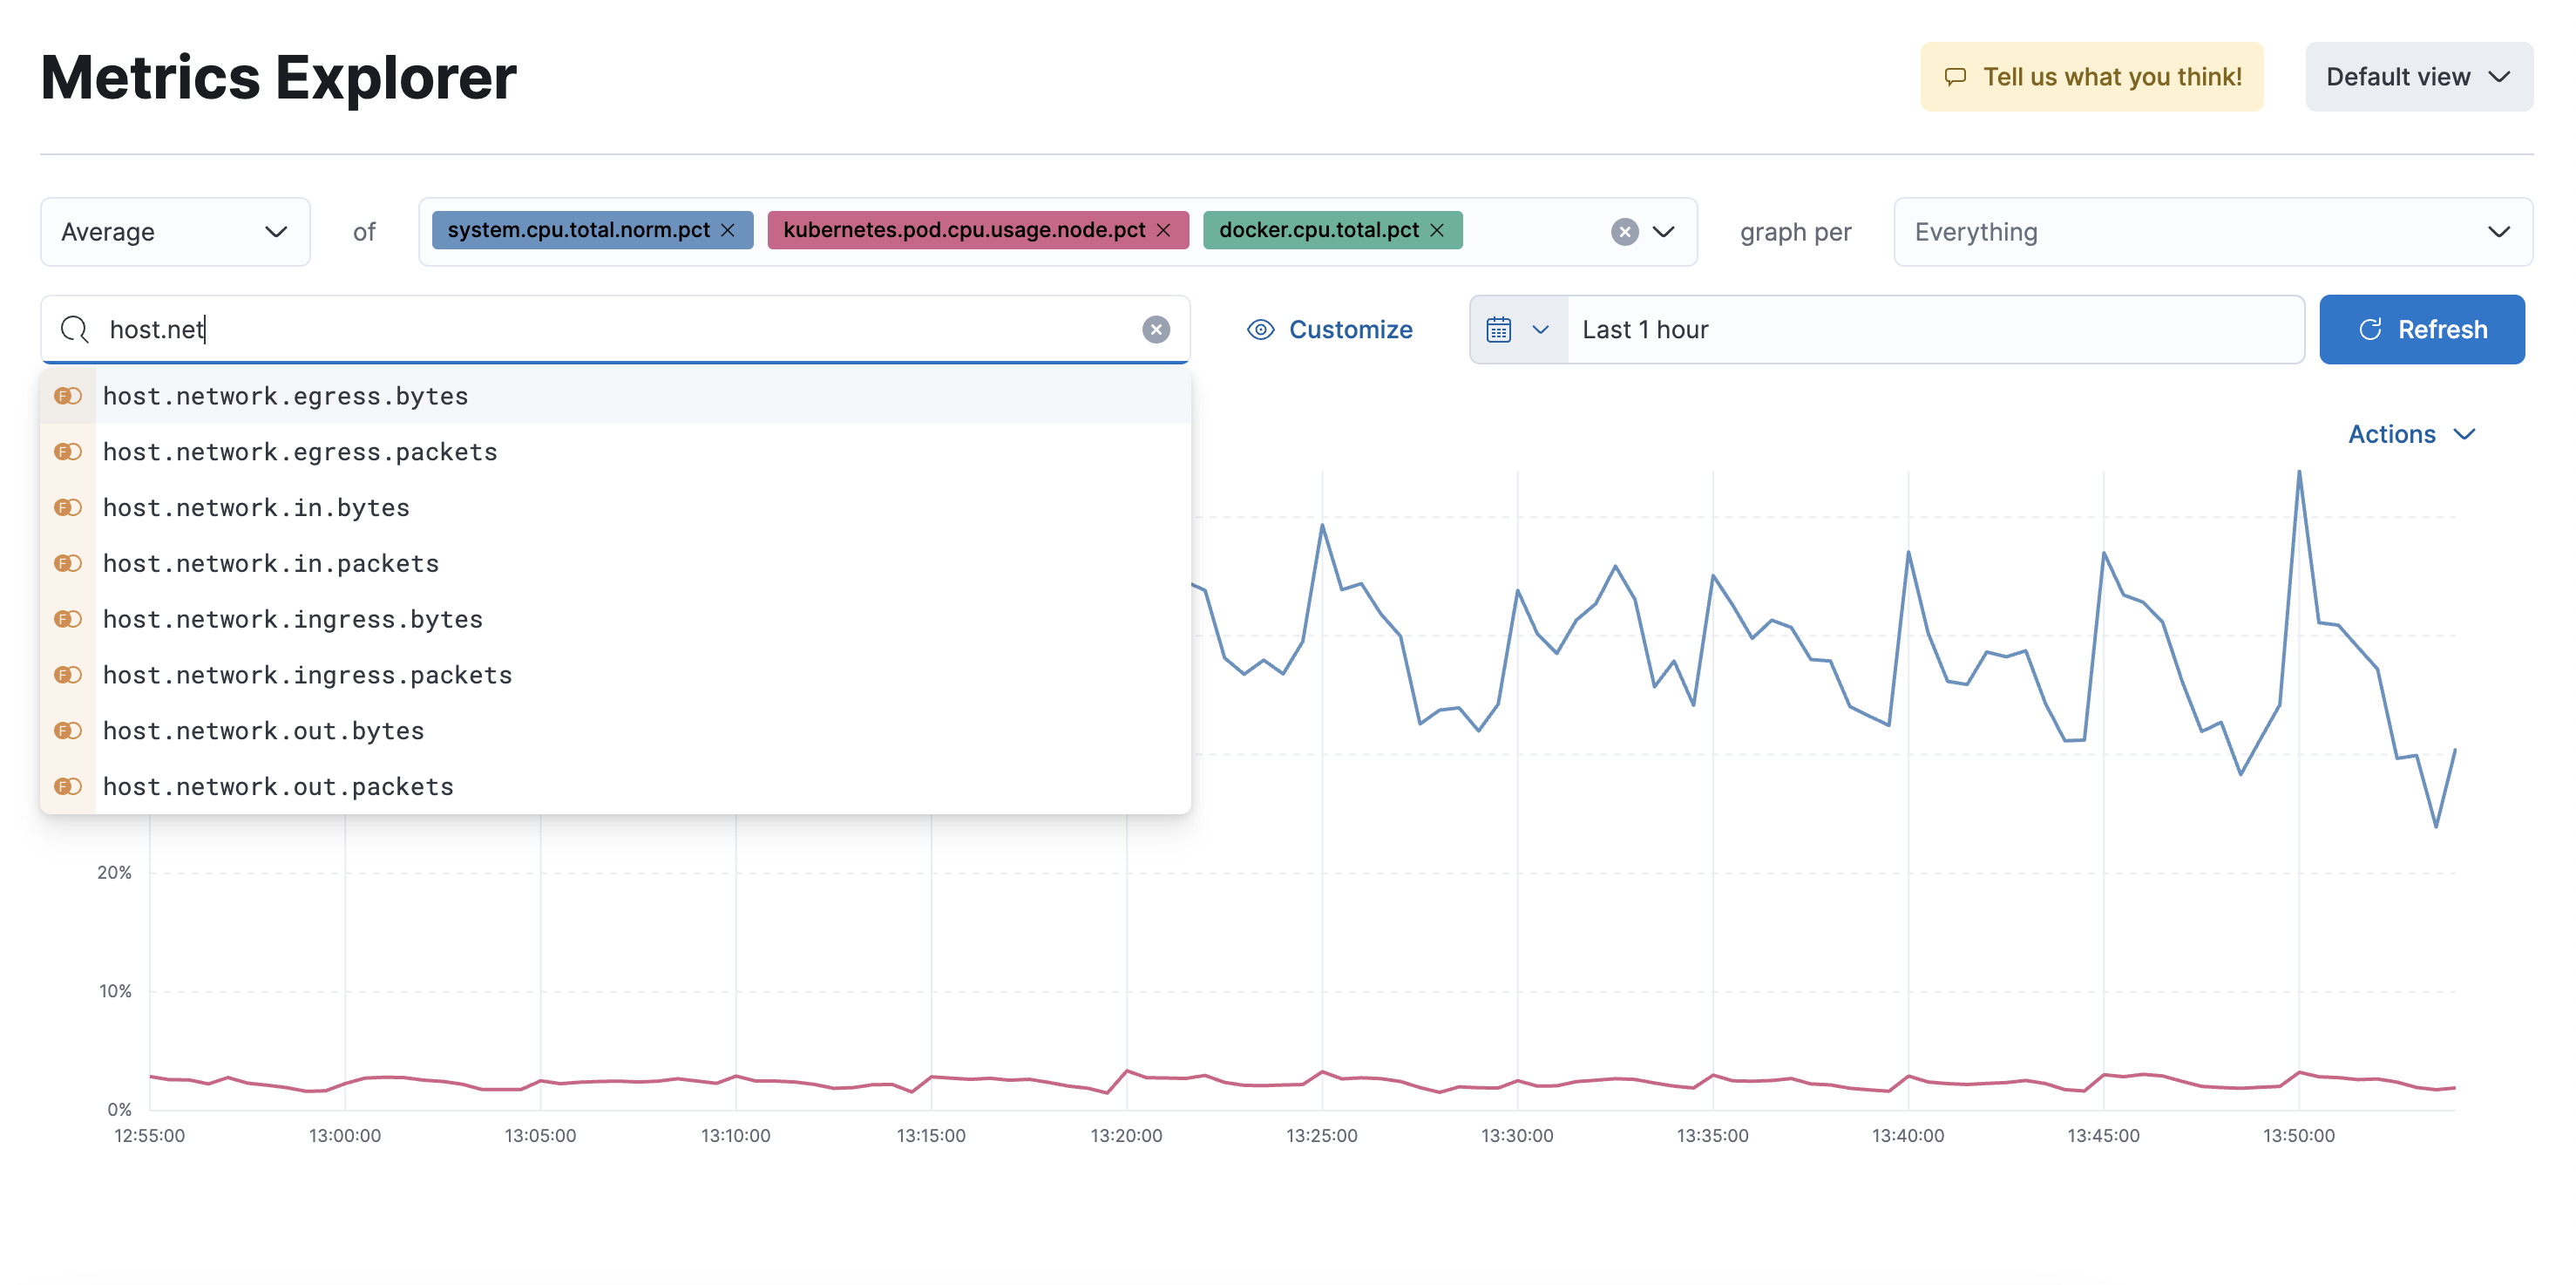
Task: Open the graph per Everything dropdown
Action: tap(2212, 232)
